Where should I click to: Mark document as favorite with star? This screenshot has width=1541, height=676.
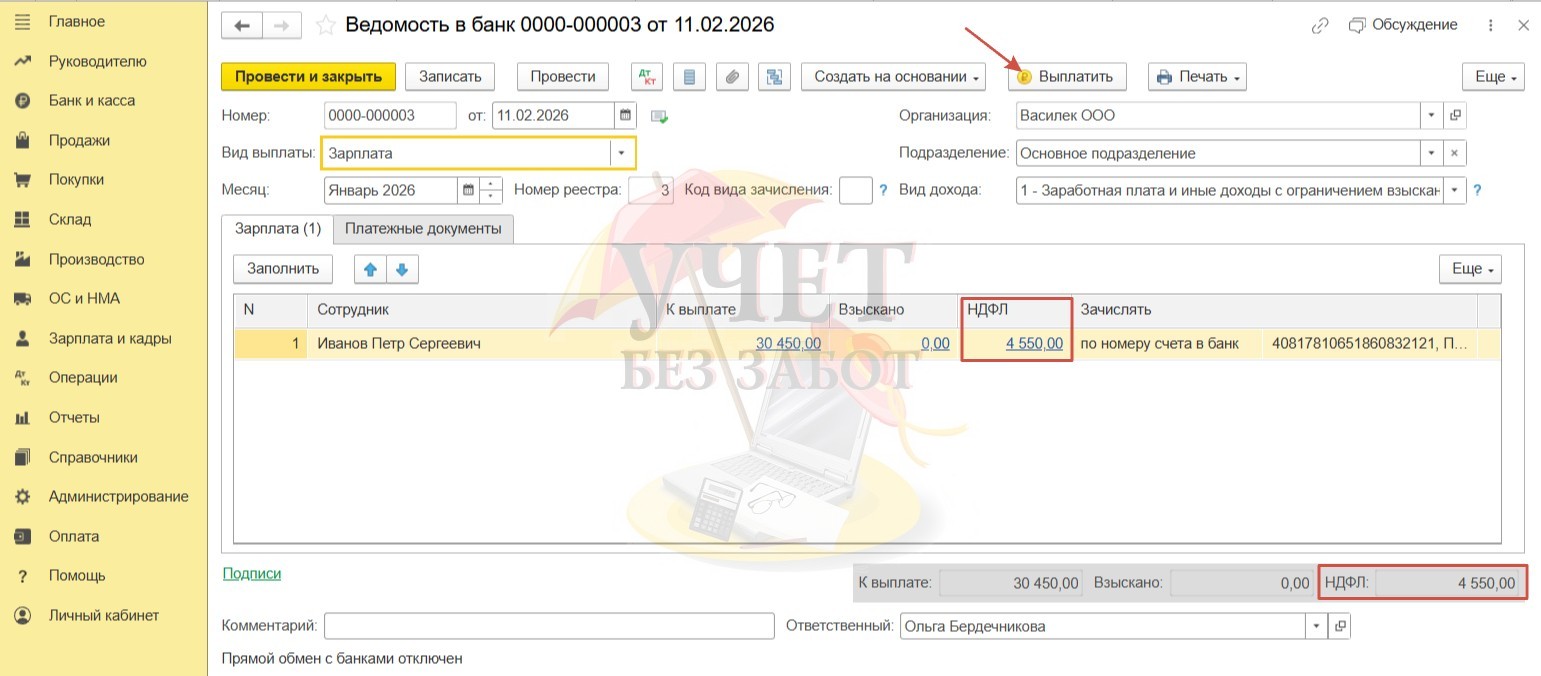point(324,26)
